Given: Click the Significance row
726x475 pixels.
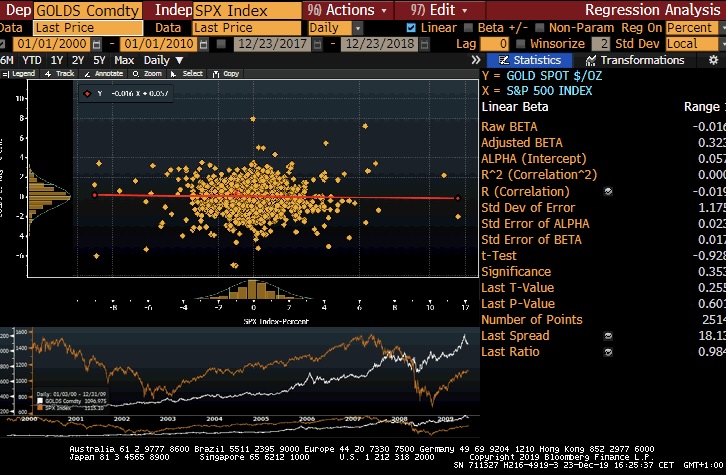Looking at the screenshot, I should [x=603, y=272].
